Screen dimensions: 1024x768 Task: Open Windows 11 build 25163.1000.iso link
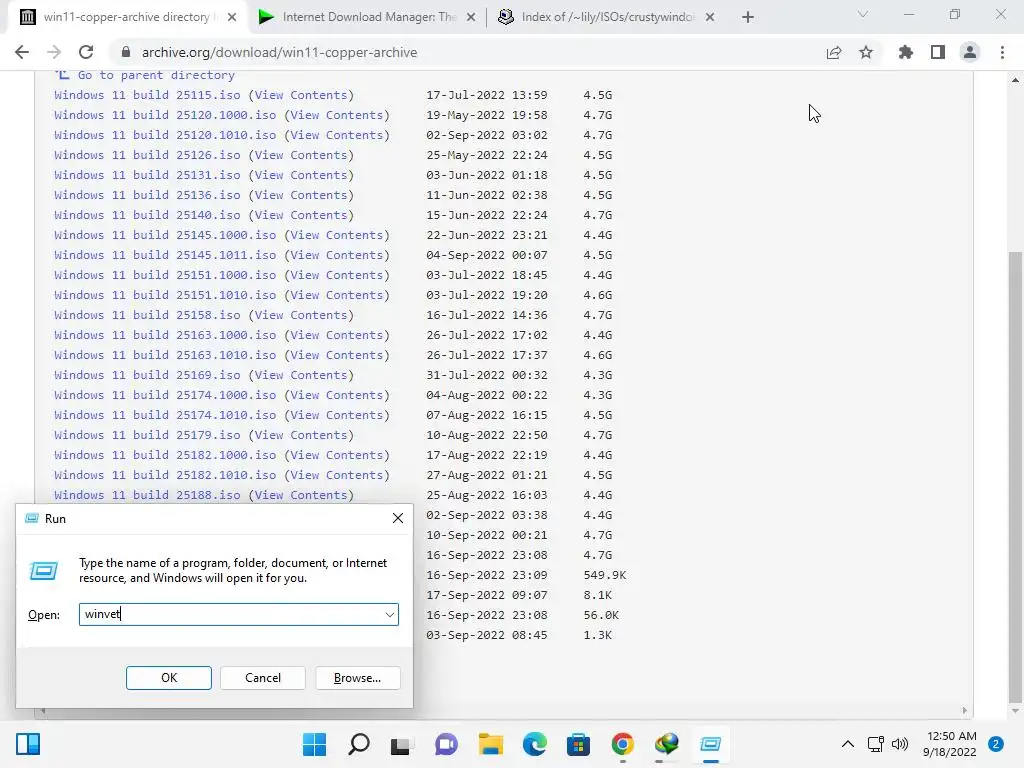pyautogui.click(x=165, y=335)
